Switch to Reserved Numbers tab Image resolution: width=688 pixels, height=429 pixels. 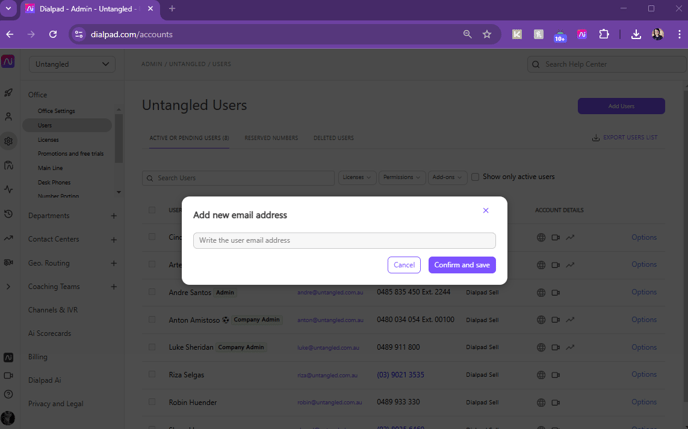point(271,138)
